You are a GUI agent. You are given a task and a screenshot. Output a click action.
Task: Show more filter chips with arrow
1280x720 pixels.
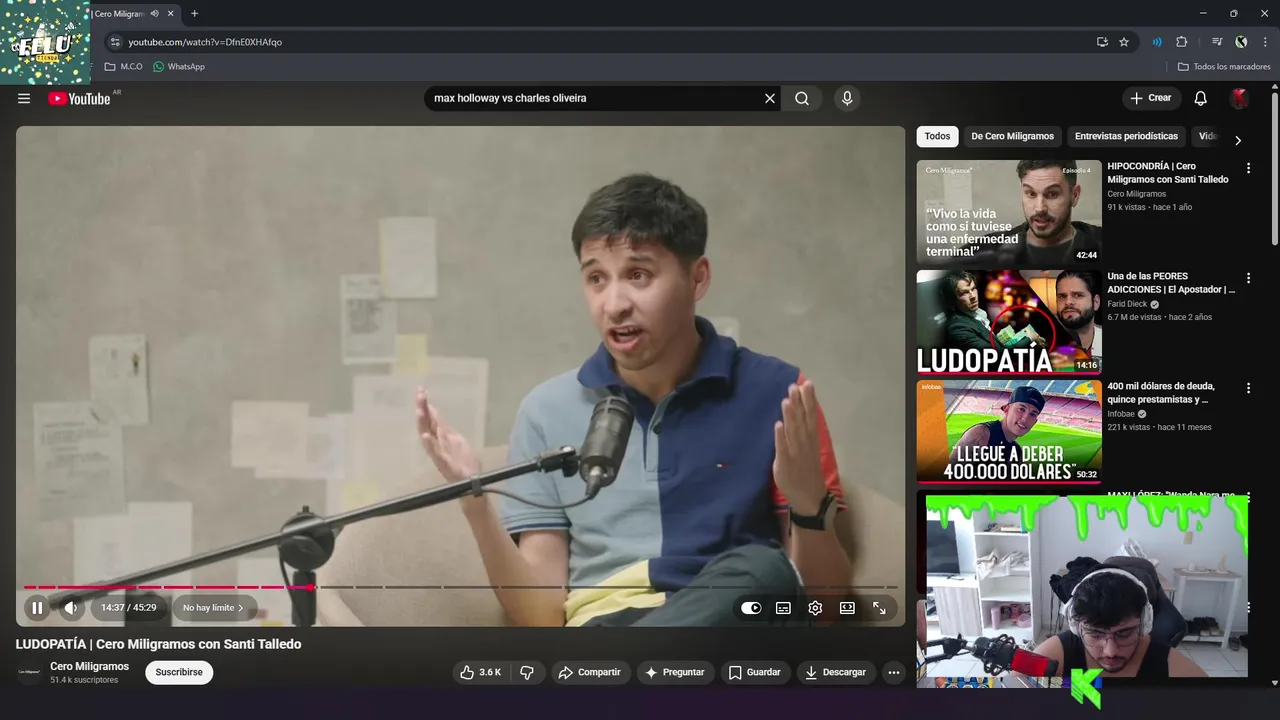point(1238,140)
